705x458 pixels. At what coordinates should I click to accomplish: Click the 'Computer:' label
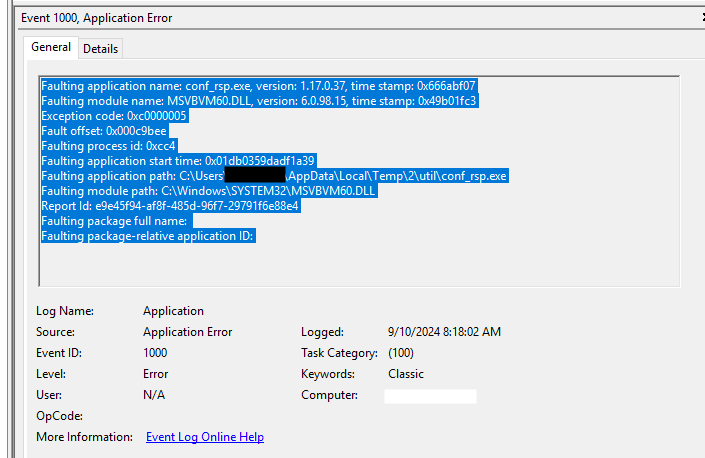(330, 395)
